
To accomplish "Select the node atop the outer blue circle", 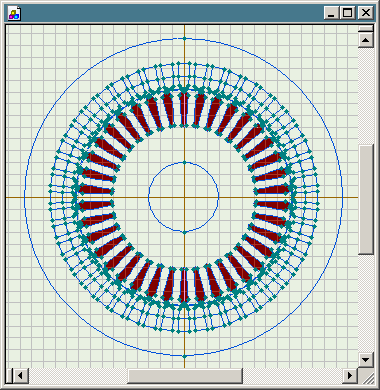I will pos(184,39).
